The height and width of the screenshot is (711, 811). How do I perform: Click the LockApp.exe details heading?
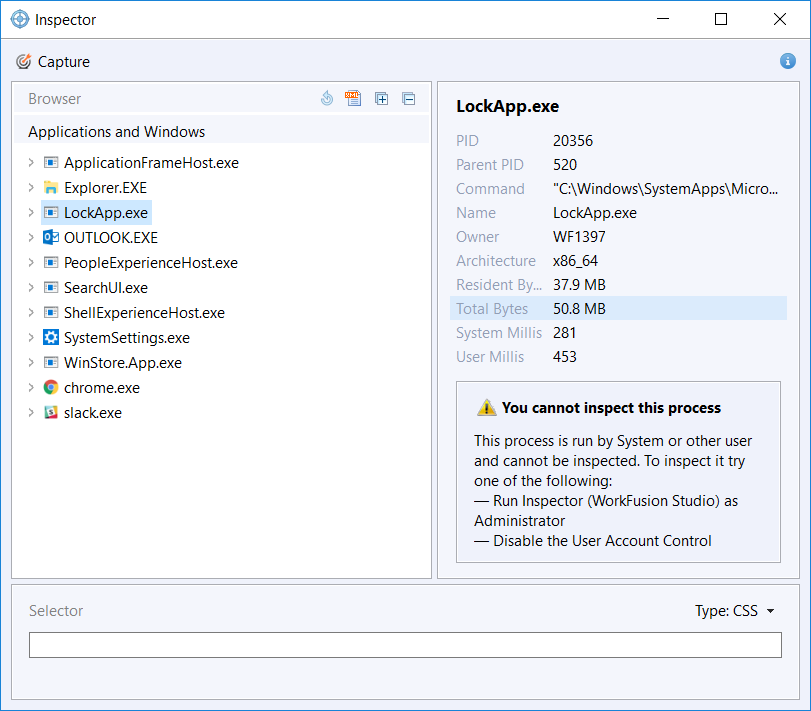pos(507,107)
